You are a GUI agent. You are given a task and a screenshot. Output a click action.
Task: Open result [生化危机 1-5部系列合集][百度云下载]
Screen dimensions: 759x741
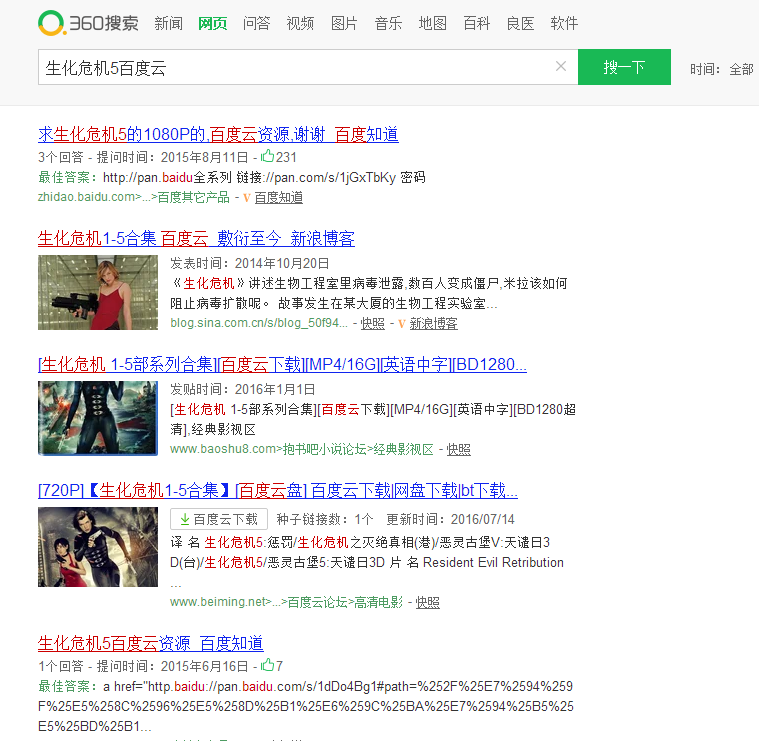(x=282, y=364)
